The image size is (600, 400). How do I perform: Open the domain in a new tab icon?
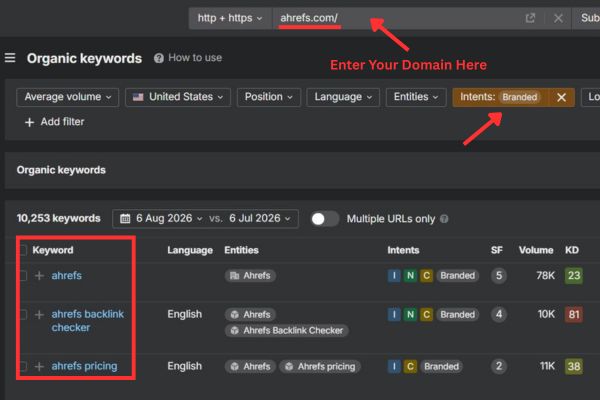[x=530, y=18]
